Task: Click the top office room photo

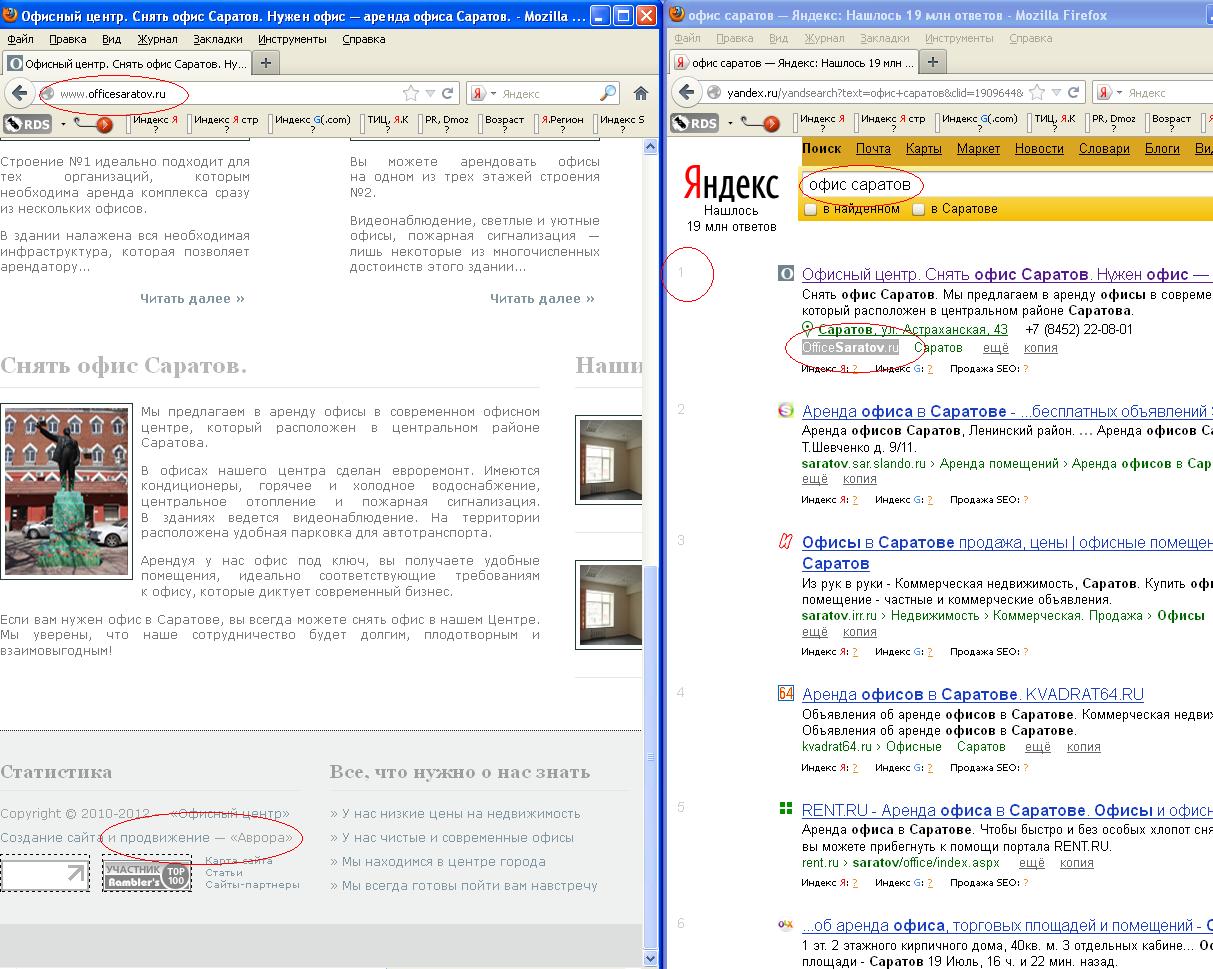Action: (609, 460)
